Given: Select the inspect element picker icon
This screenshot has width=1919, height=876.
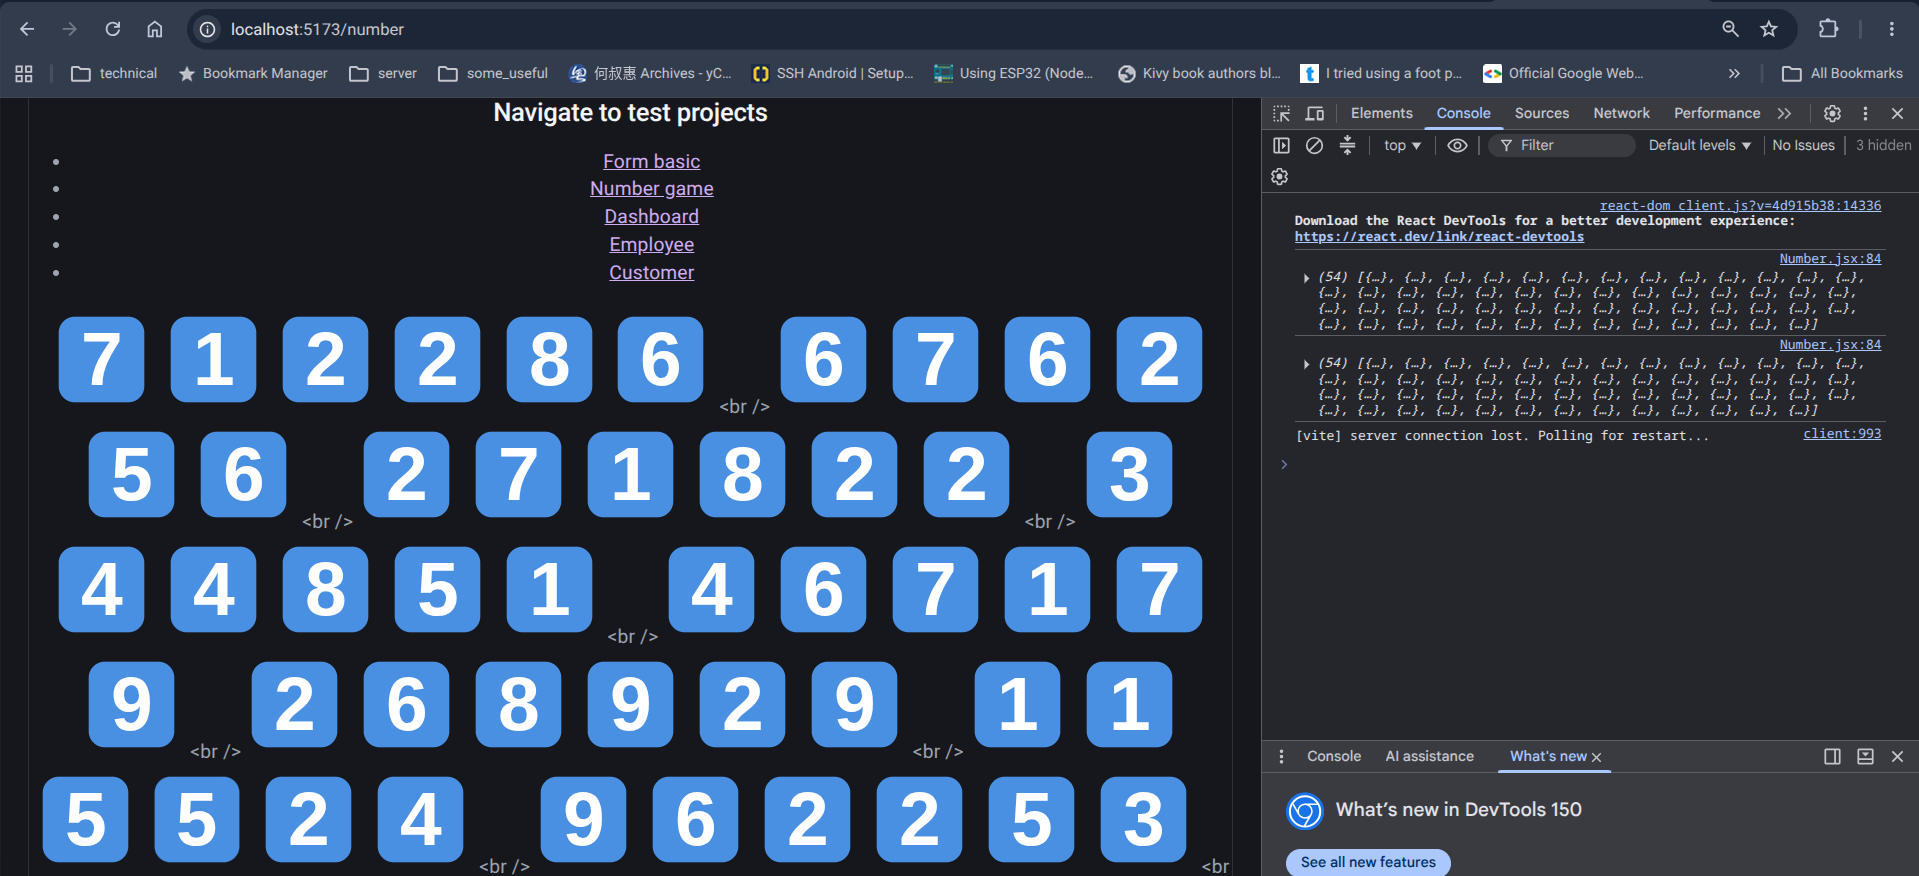Looking at the screenshot, I should [x=1281, y=113].
